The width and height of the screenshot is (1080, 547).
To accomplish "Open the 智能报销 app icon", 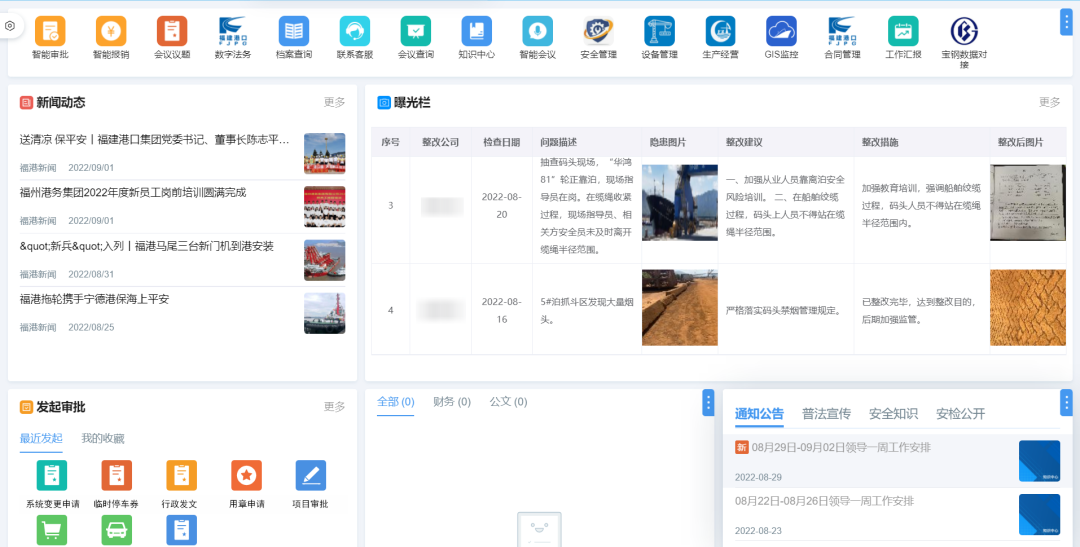I will pyautogui.click(x=111, y=31).
